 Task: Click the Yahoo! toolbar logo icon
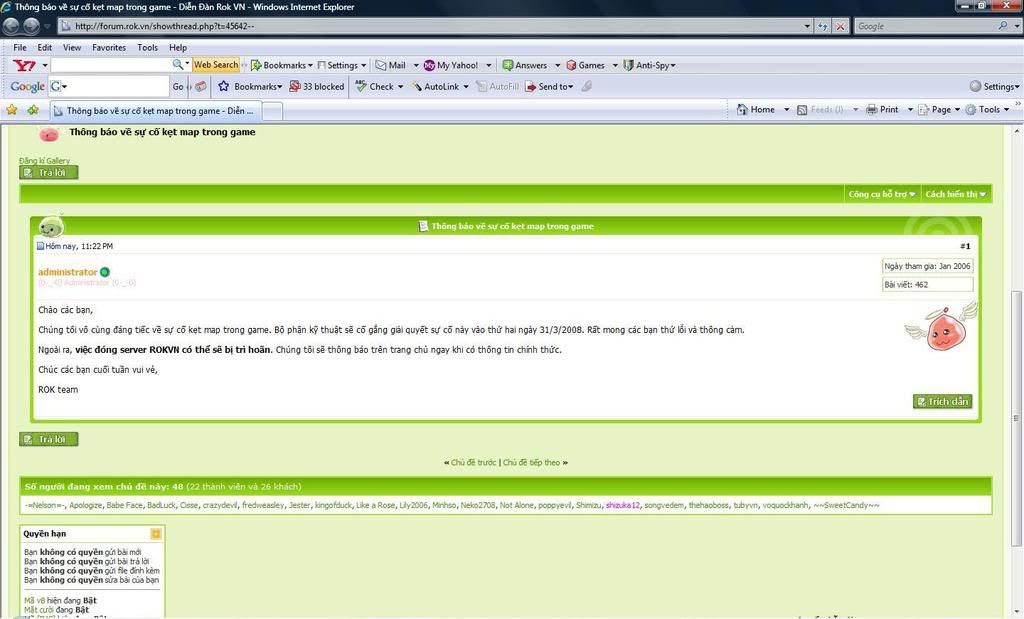[24, 65]
